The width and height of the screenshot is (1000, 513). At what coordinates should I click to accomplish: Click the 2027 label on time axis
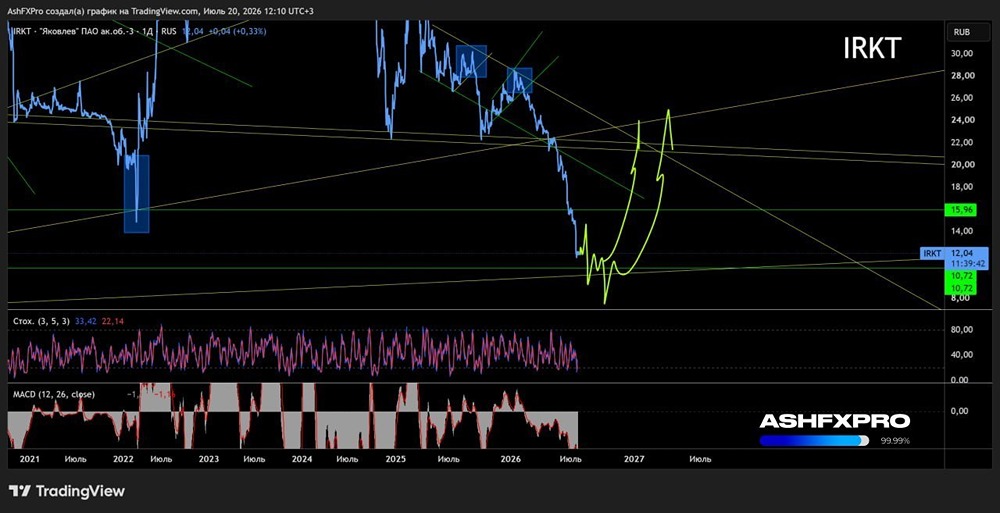pos(634,459)
